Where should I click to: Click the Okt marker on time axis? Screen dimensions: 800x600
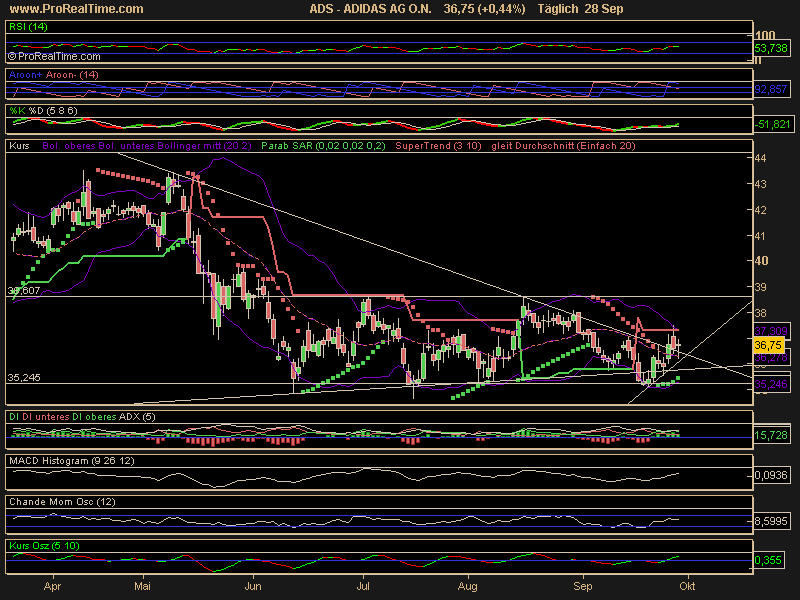coord(687,586)
